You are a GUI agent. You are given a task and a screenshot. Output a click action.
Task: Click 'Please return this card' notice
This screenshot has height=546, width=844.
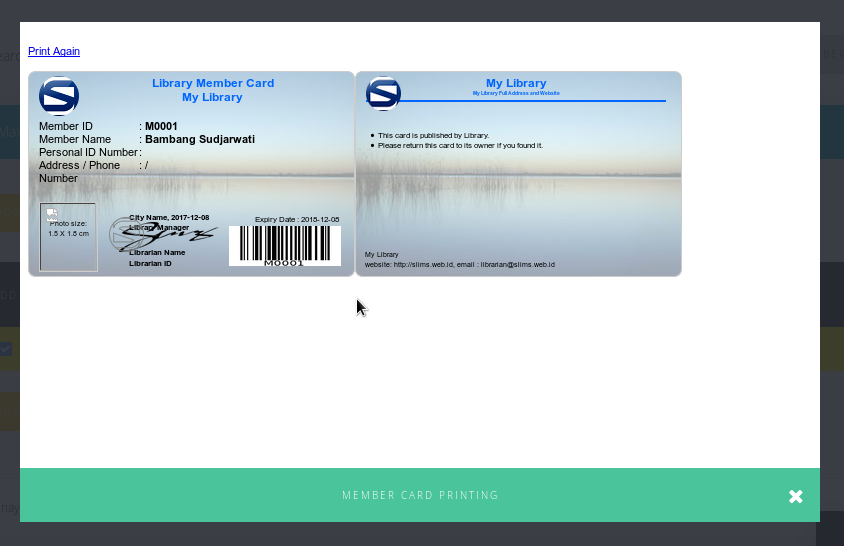pos(460,146)
